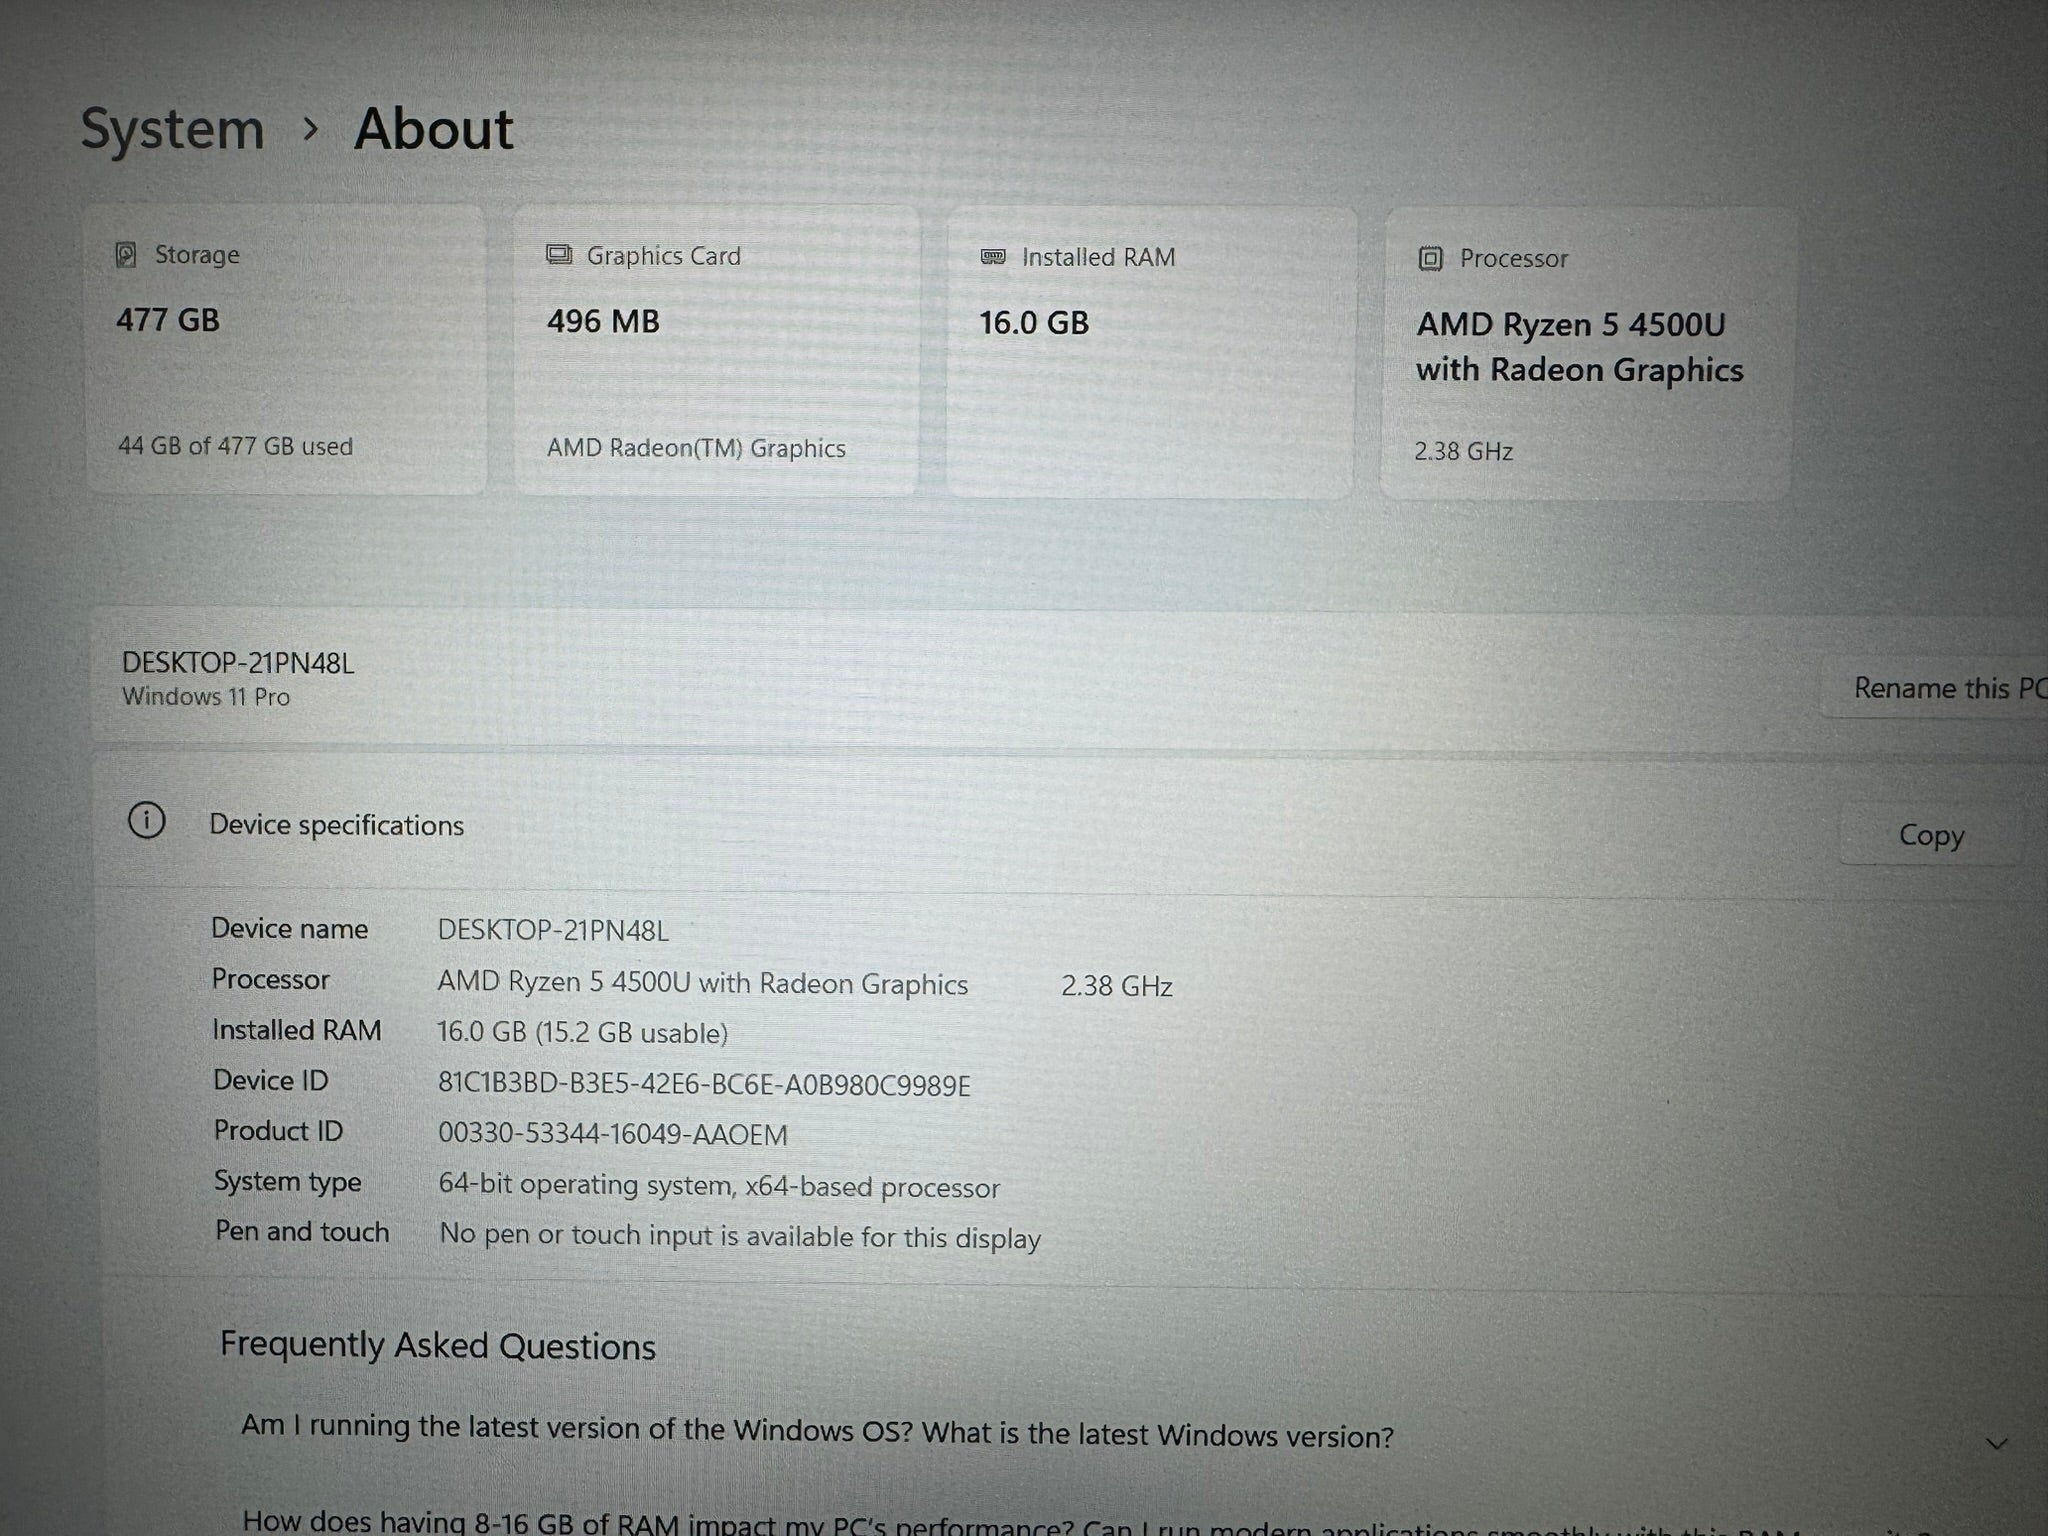Screen dimensions: 2048x1536
Task: Click the breadcrumb chevron after System
Action: [311, 129]
